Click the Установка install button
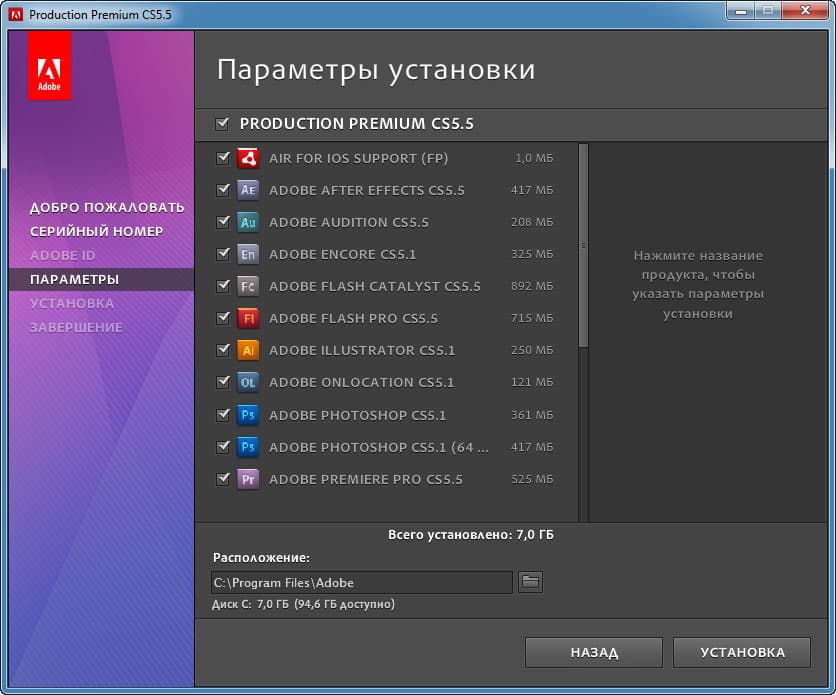836x695 pixels. coord(742,652)
